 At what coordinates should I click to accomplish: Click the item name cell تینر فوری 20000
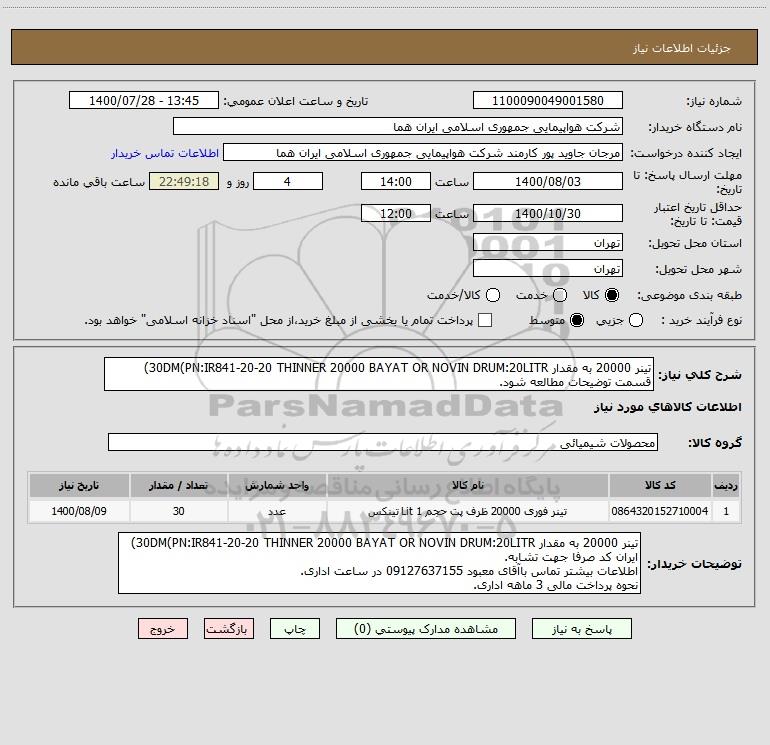tap(468, 511)
